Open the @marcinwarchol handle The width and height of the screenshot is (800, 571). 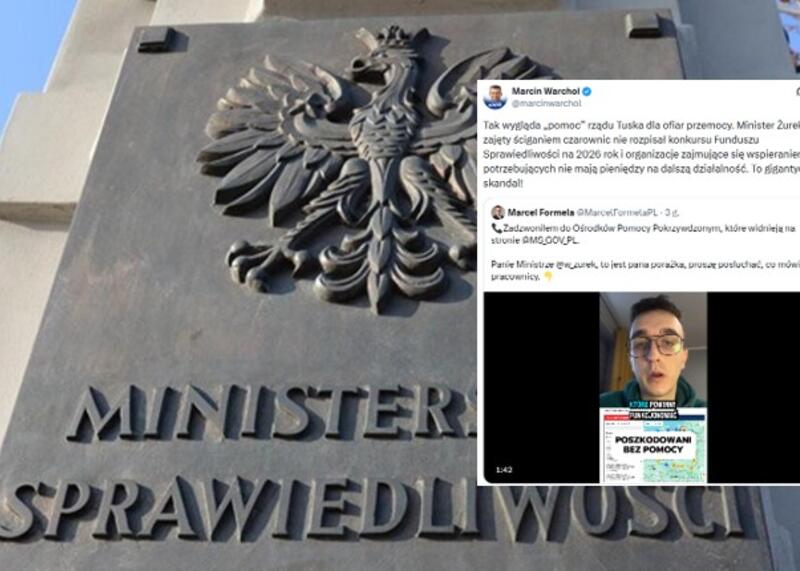546,104
